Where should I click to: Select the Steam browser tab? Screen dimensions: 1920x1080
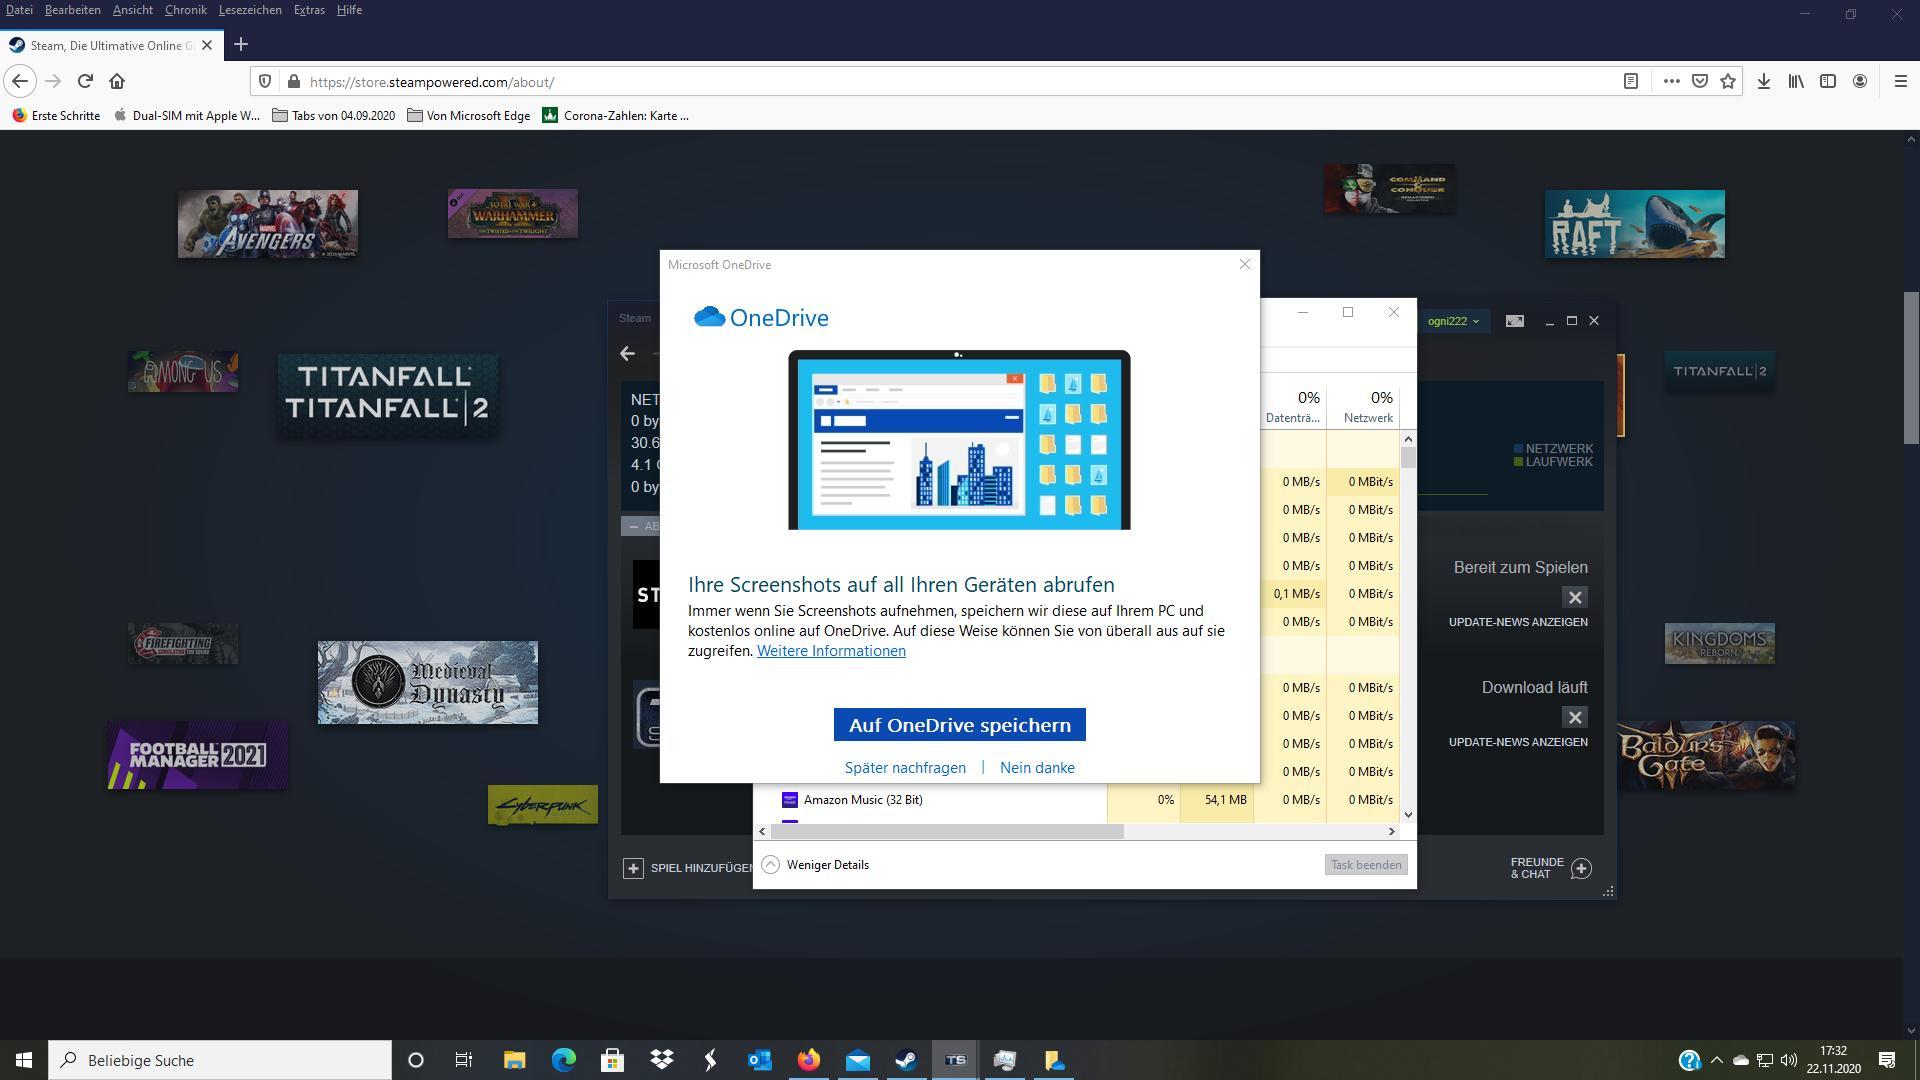[x=110, y=45]
